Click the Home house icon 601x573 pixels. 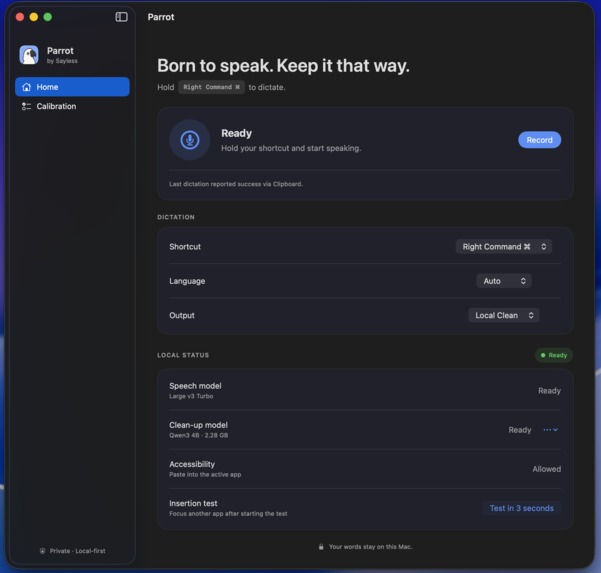coord(26,87)
